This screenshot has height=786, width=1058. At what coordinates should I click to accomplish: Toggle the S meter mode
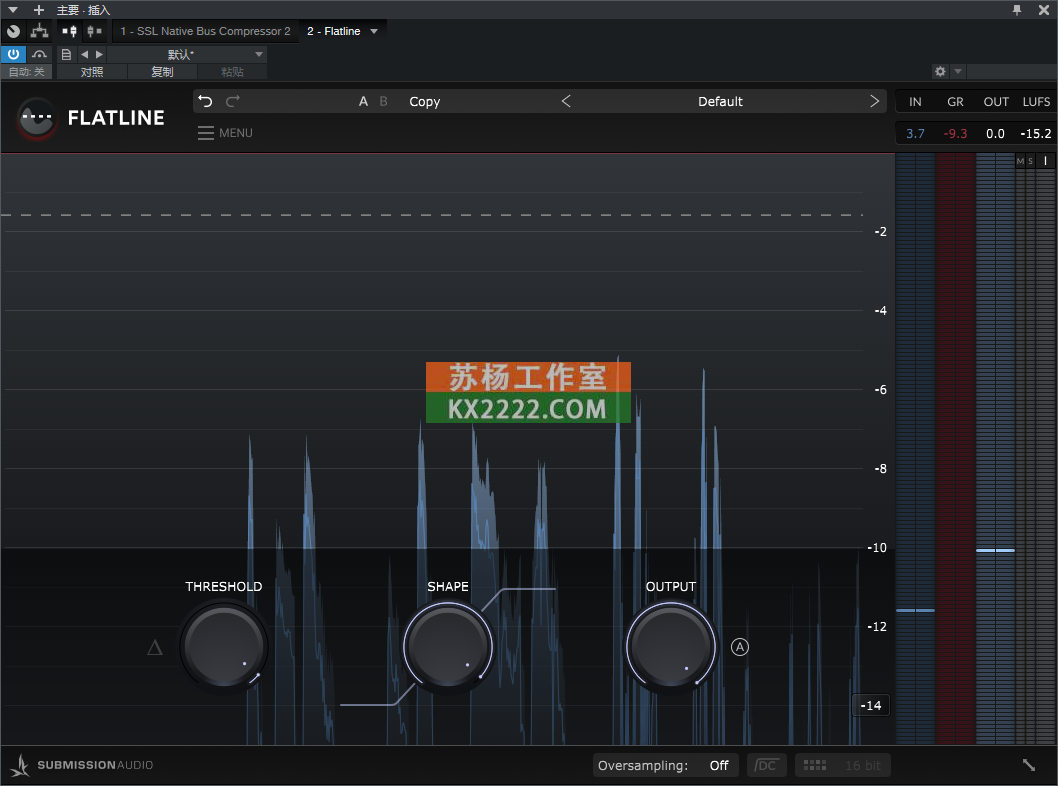1030,161
